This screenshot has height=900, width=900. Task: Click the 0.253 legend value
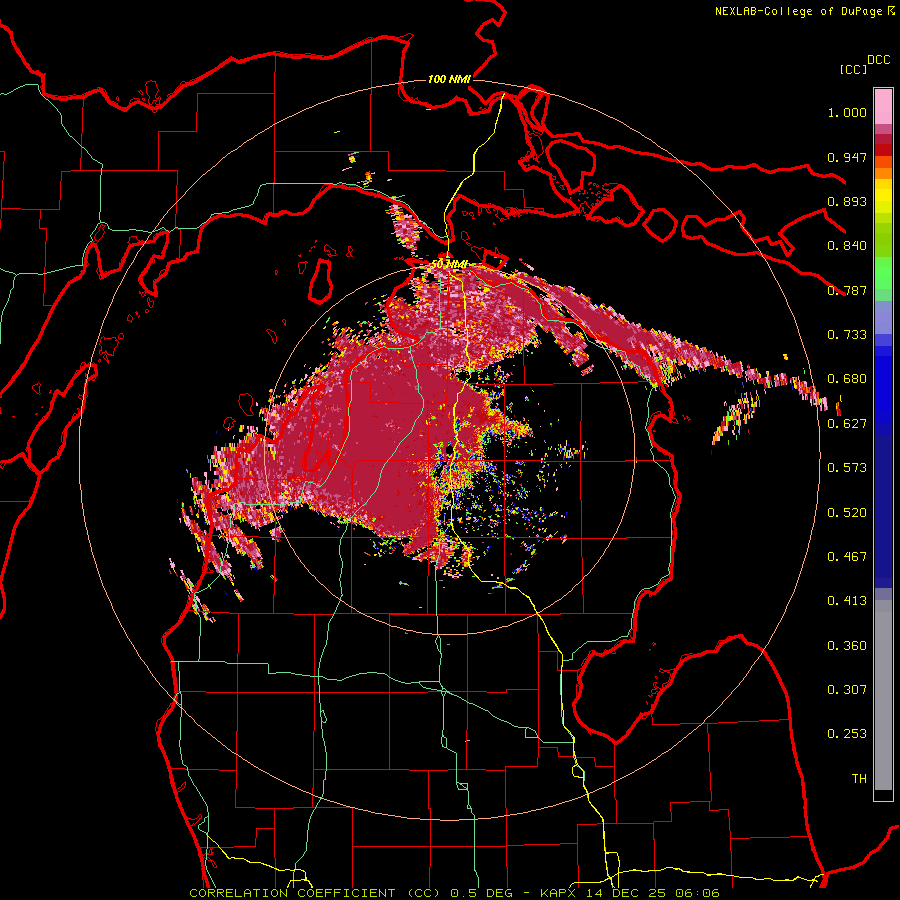[847, 734]
